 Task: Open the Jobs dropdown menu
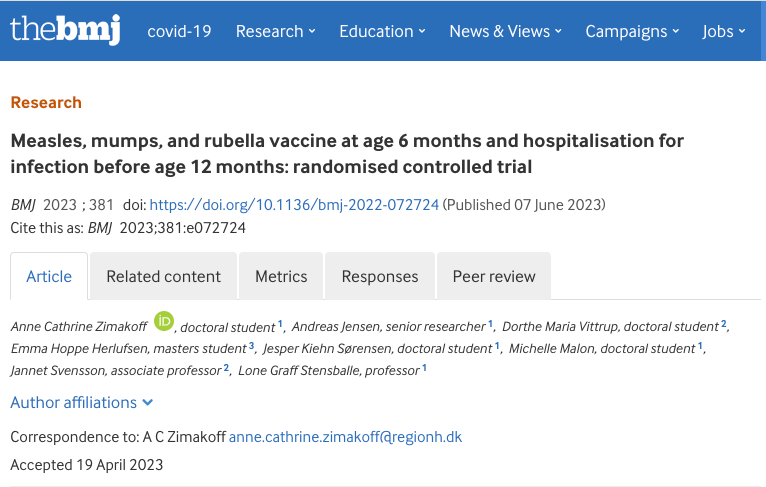click(724, 31)
